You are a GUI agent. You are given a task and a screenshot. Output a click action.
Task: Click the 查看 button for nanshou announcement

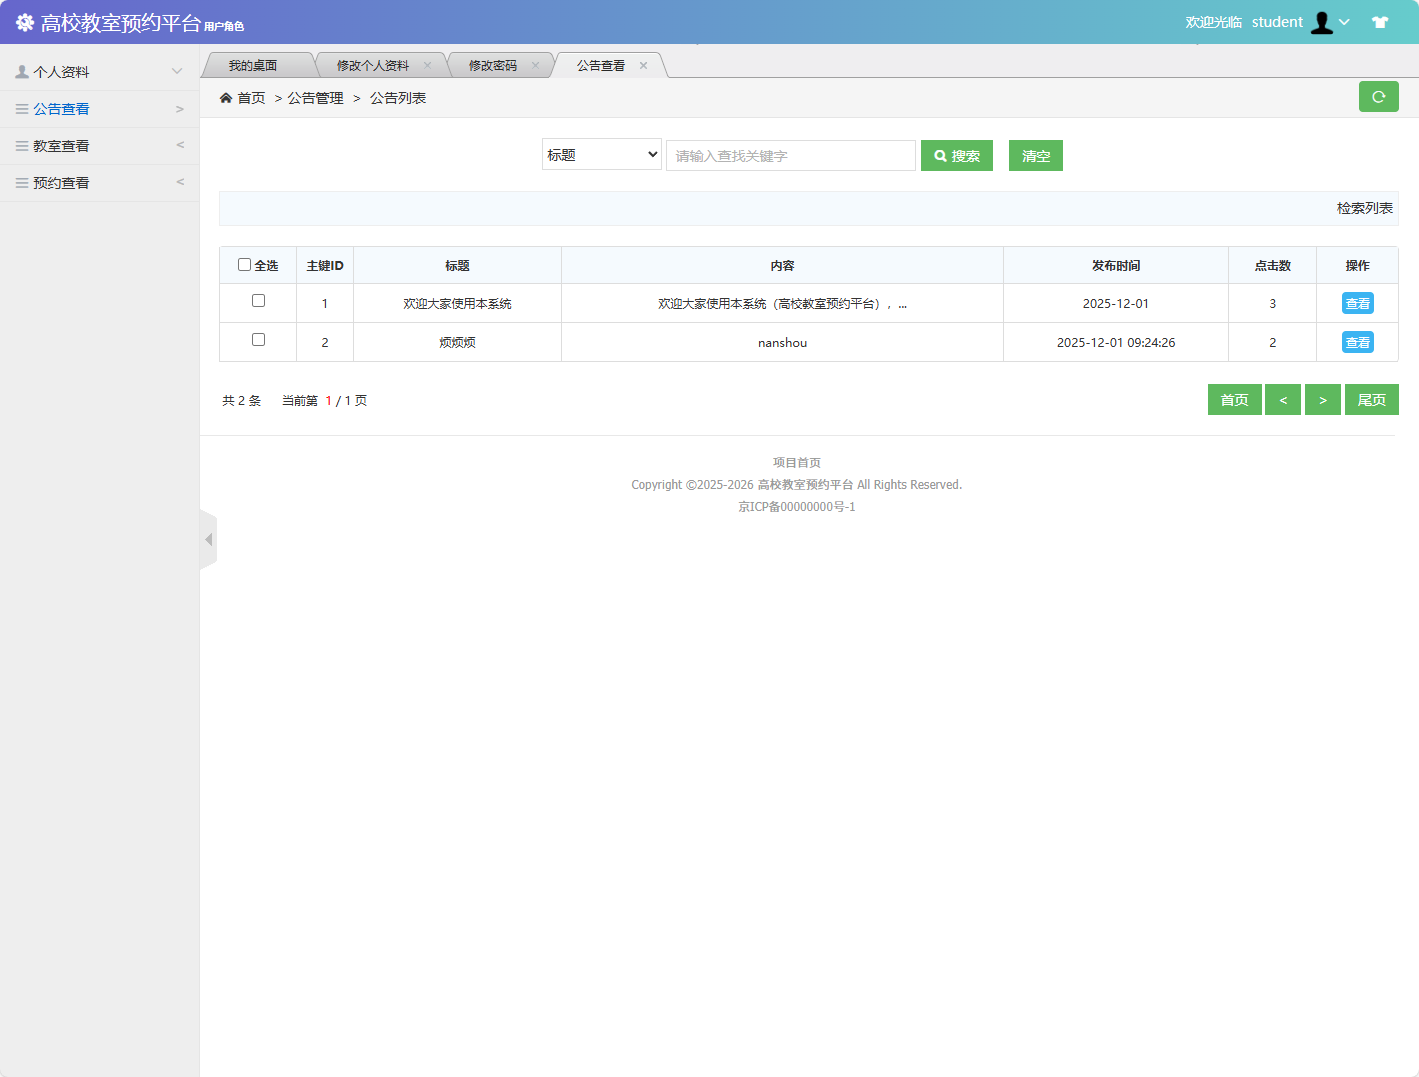click(x=1357, y=341)
